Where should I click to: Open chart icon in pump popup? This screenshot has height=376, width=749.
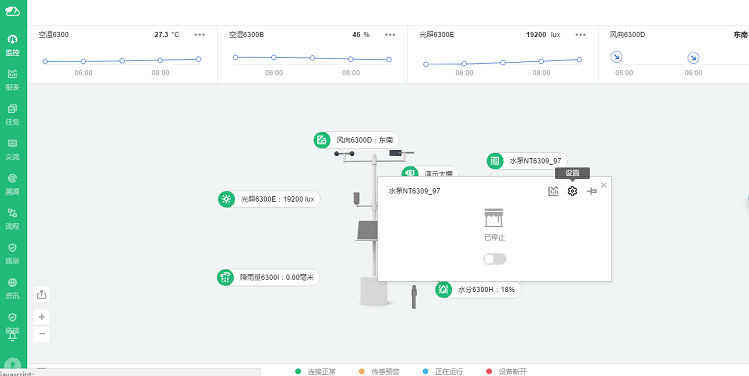pyautogui.click(x=553, y=191)
